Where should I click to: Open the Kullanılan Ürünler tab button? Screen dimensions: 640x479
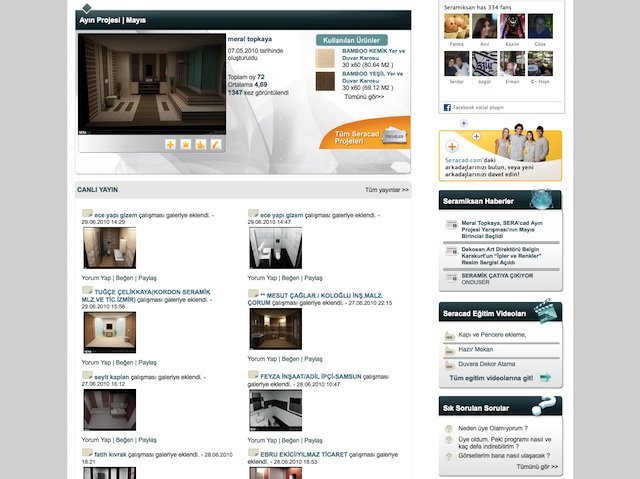(x=351, y=40)
